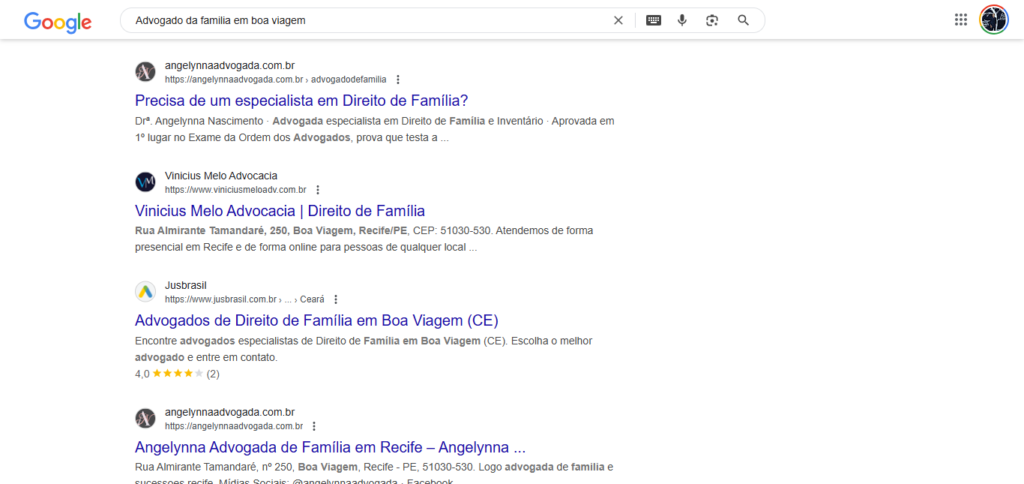1024x484 pixels.
Task: Open the on-screen keyboard input tool
Action: [x=653, y=20]
